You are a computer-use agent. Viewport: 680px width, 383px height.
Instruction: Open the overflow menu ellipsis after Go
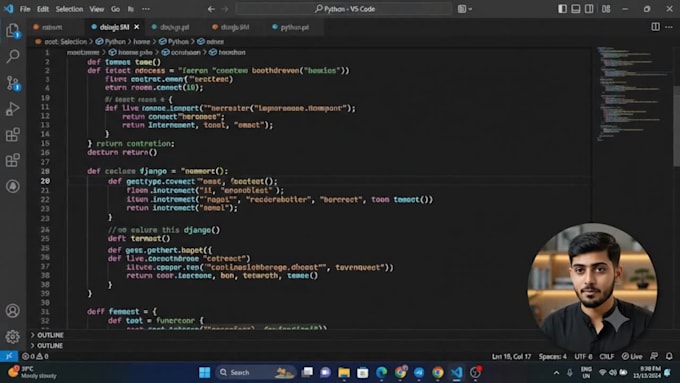pos(146,9)
